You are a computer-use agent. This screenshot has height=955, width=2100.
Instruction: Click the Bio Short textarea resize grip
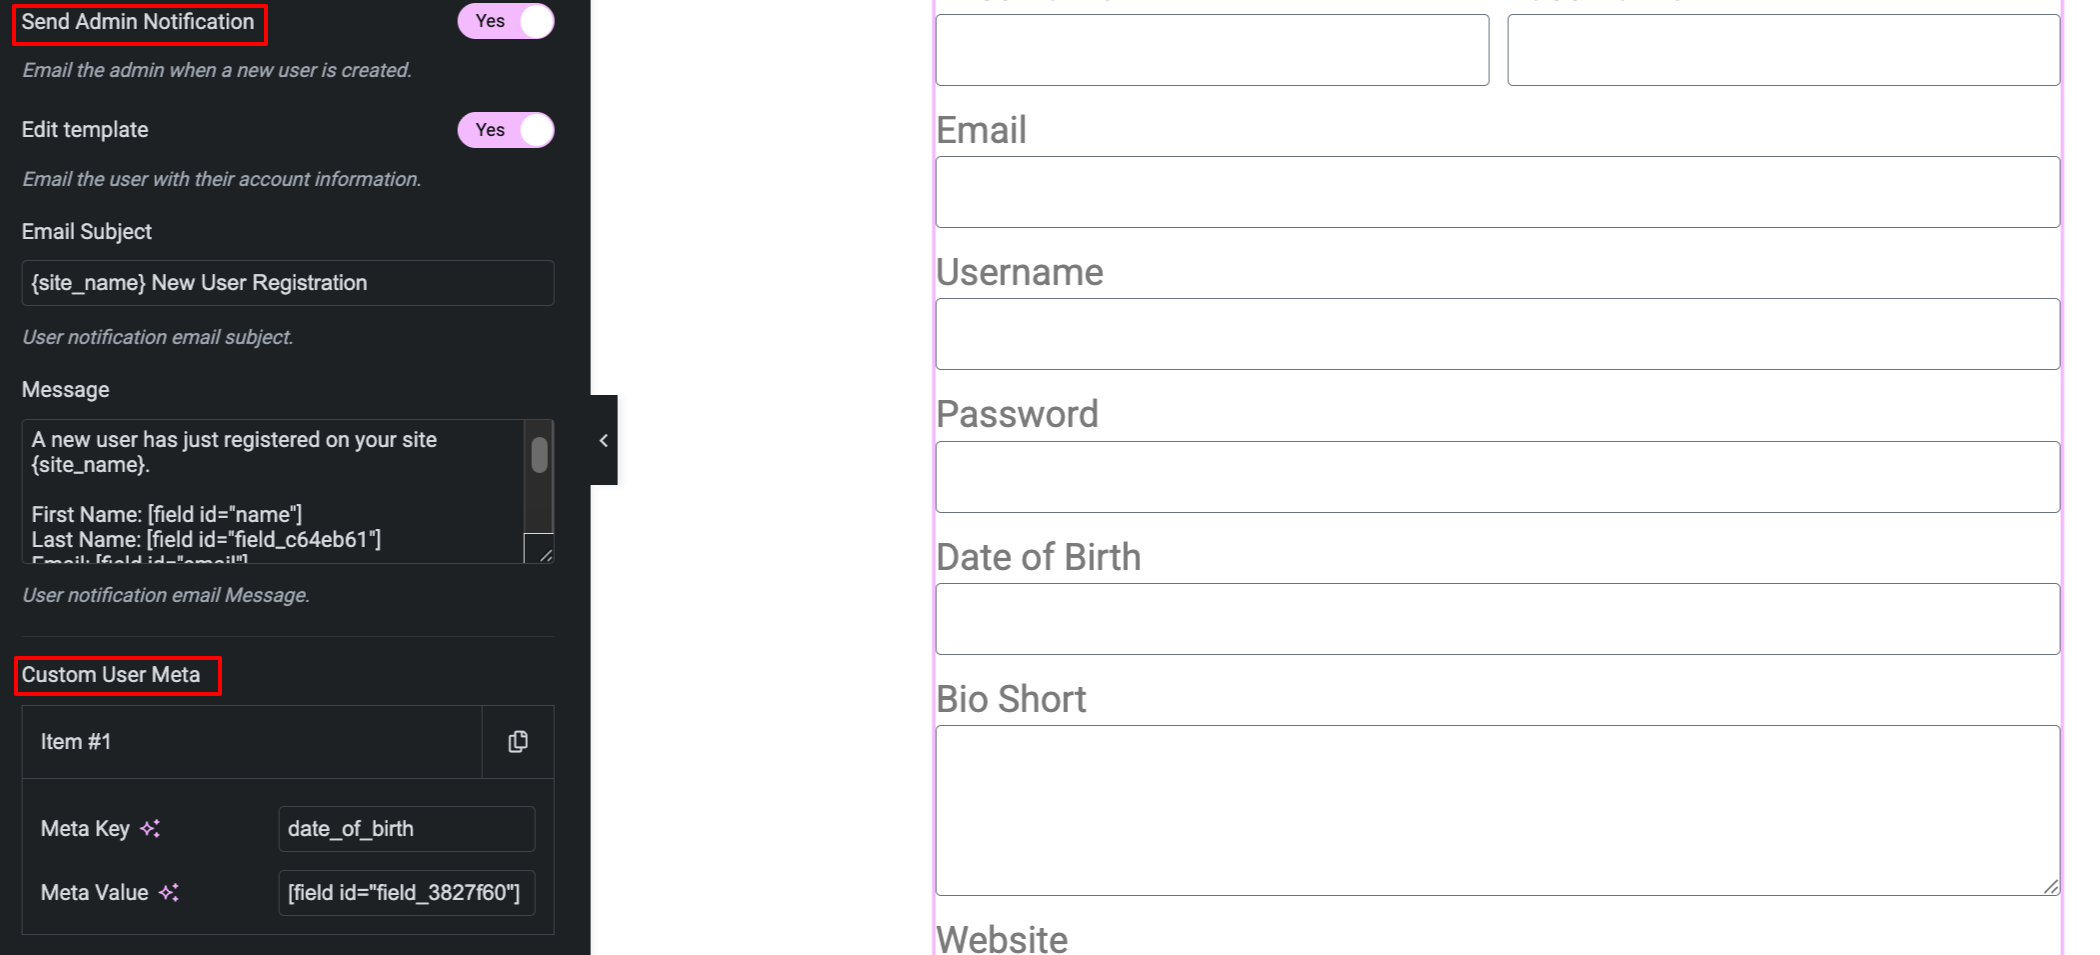coord(2050,886)
